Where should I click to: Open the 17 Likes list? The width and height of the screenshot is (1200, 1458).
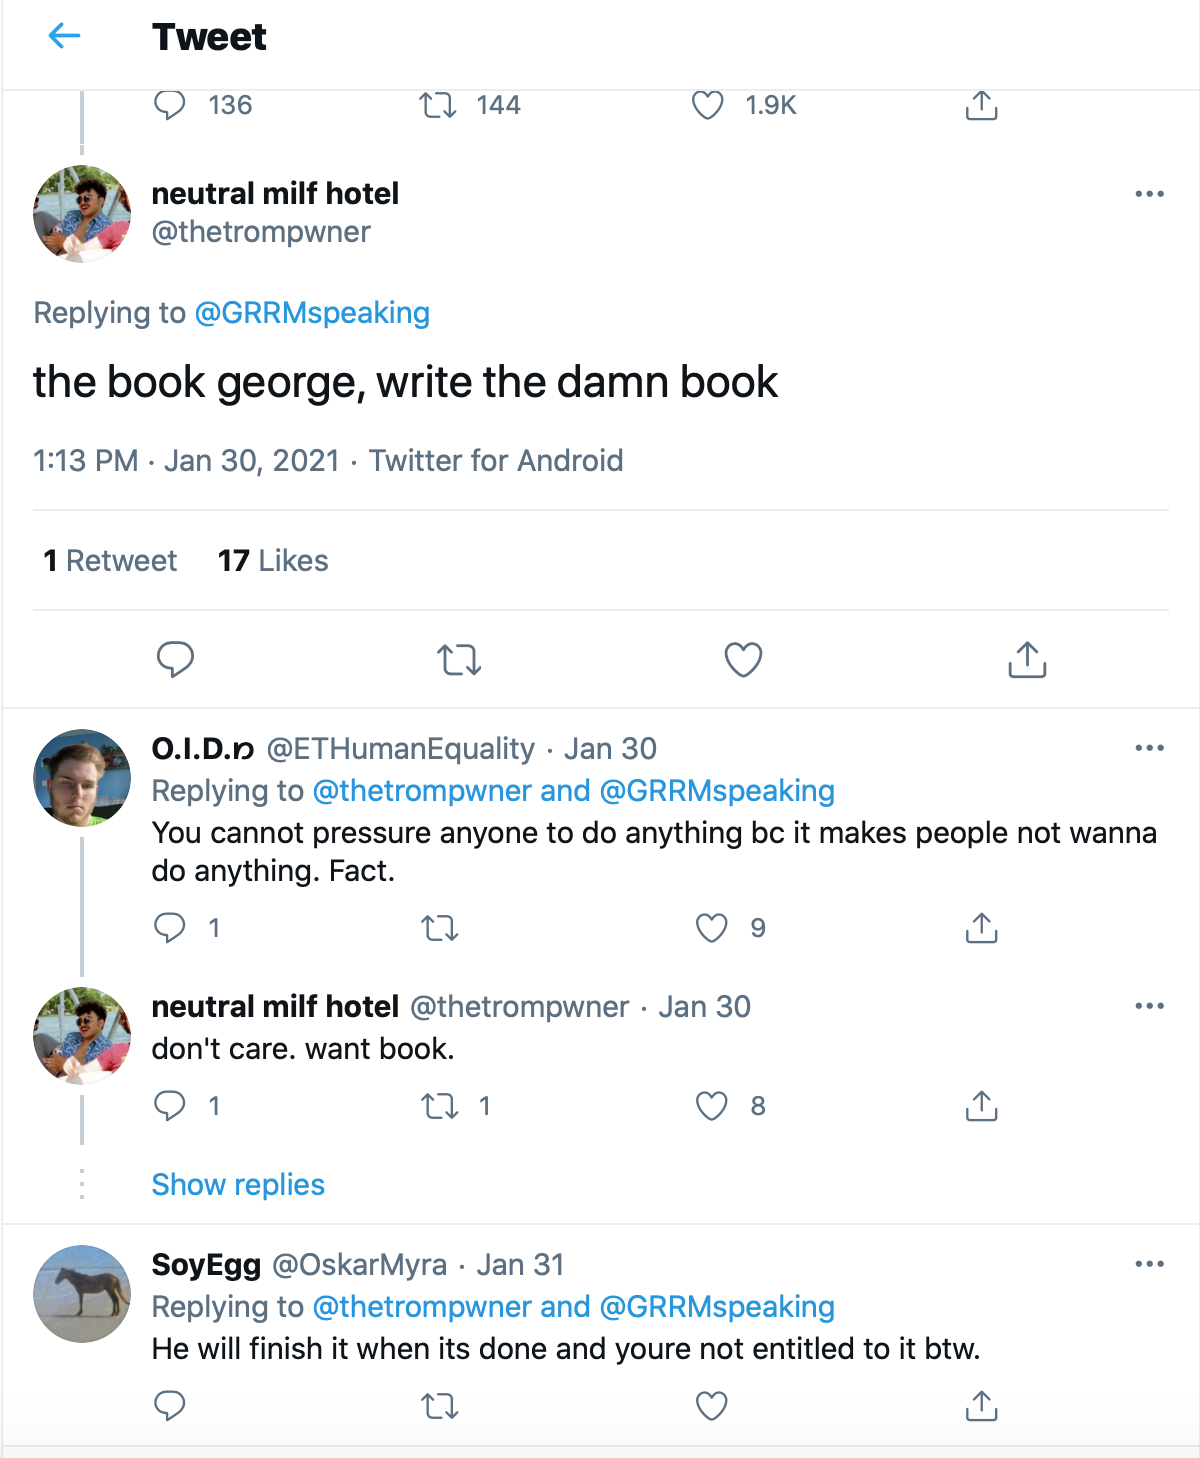tap(273, 561)
